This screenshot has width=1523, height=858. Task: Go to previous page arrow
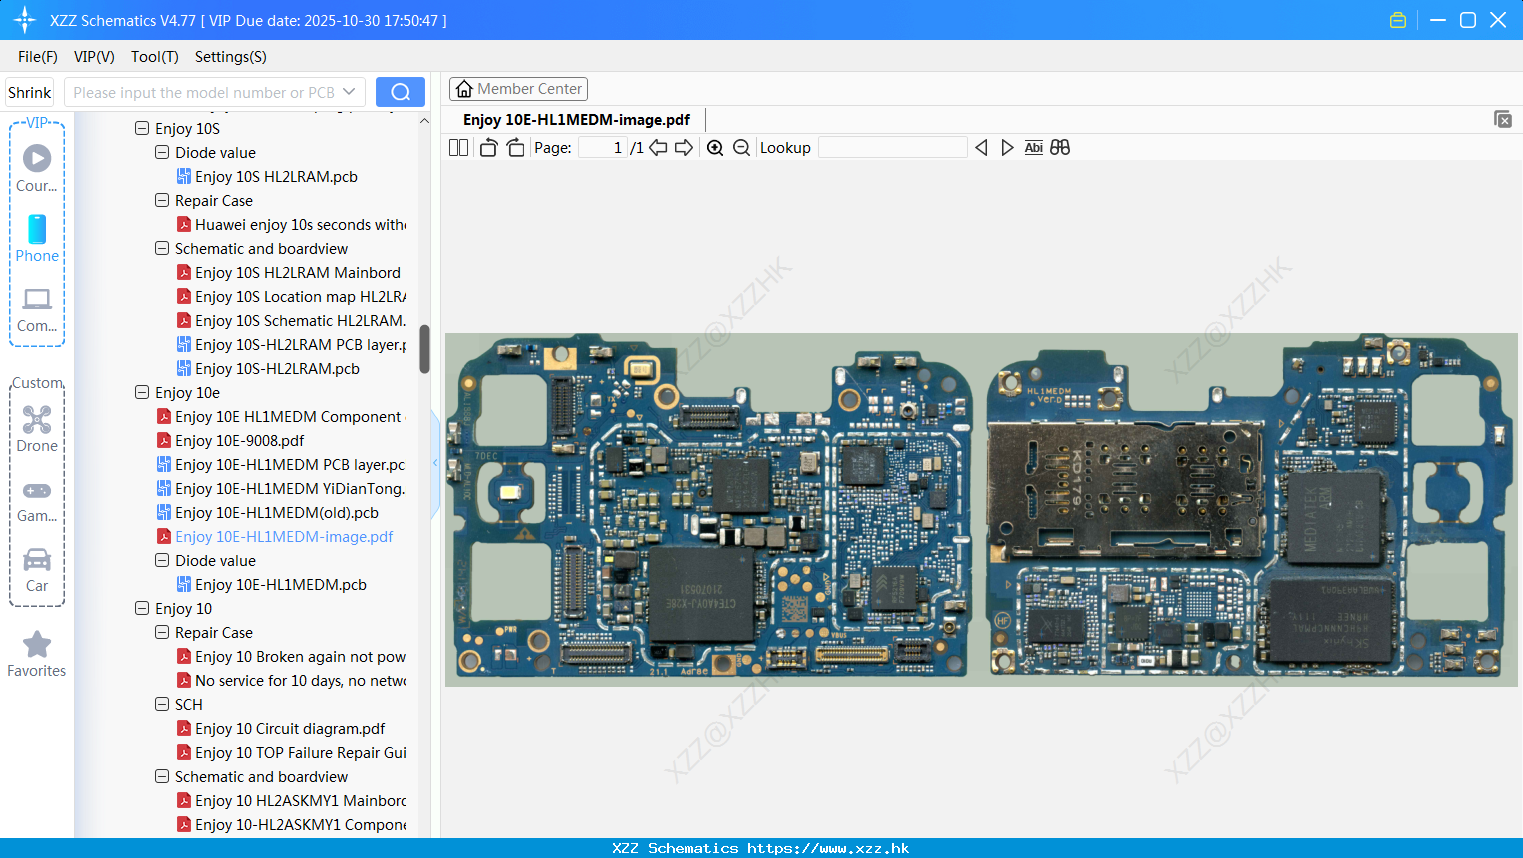(658, 148)
